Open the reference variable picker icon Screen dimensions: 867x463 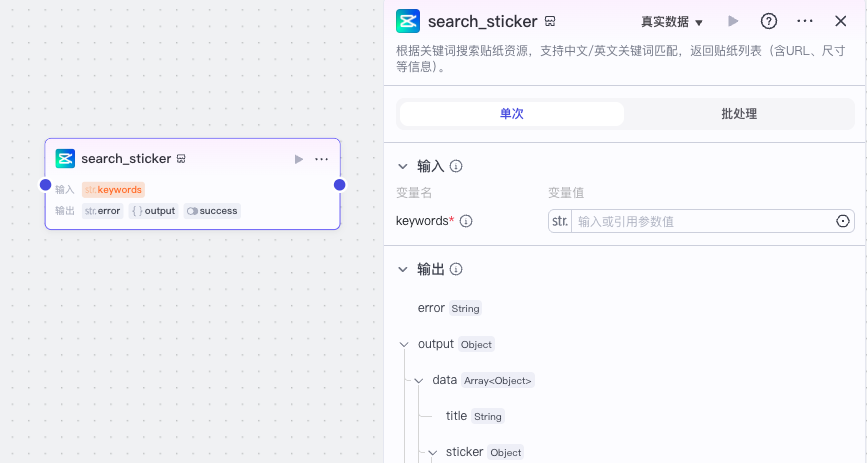(x=842, y=221)
